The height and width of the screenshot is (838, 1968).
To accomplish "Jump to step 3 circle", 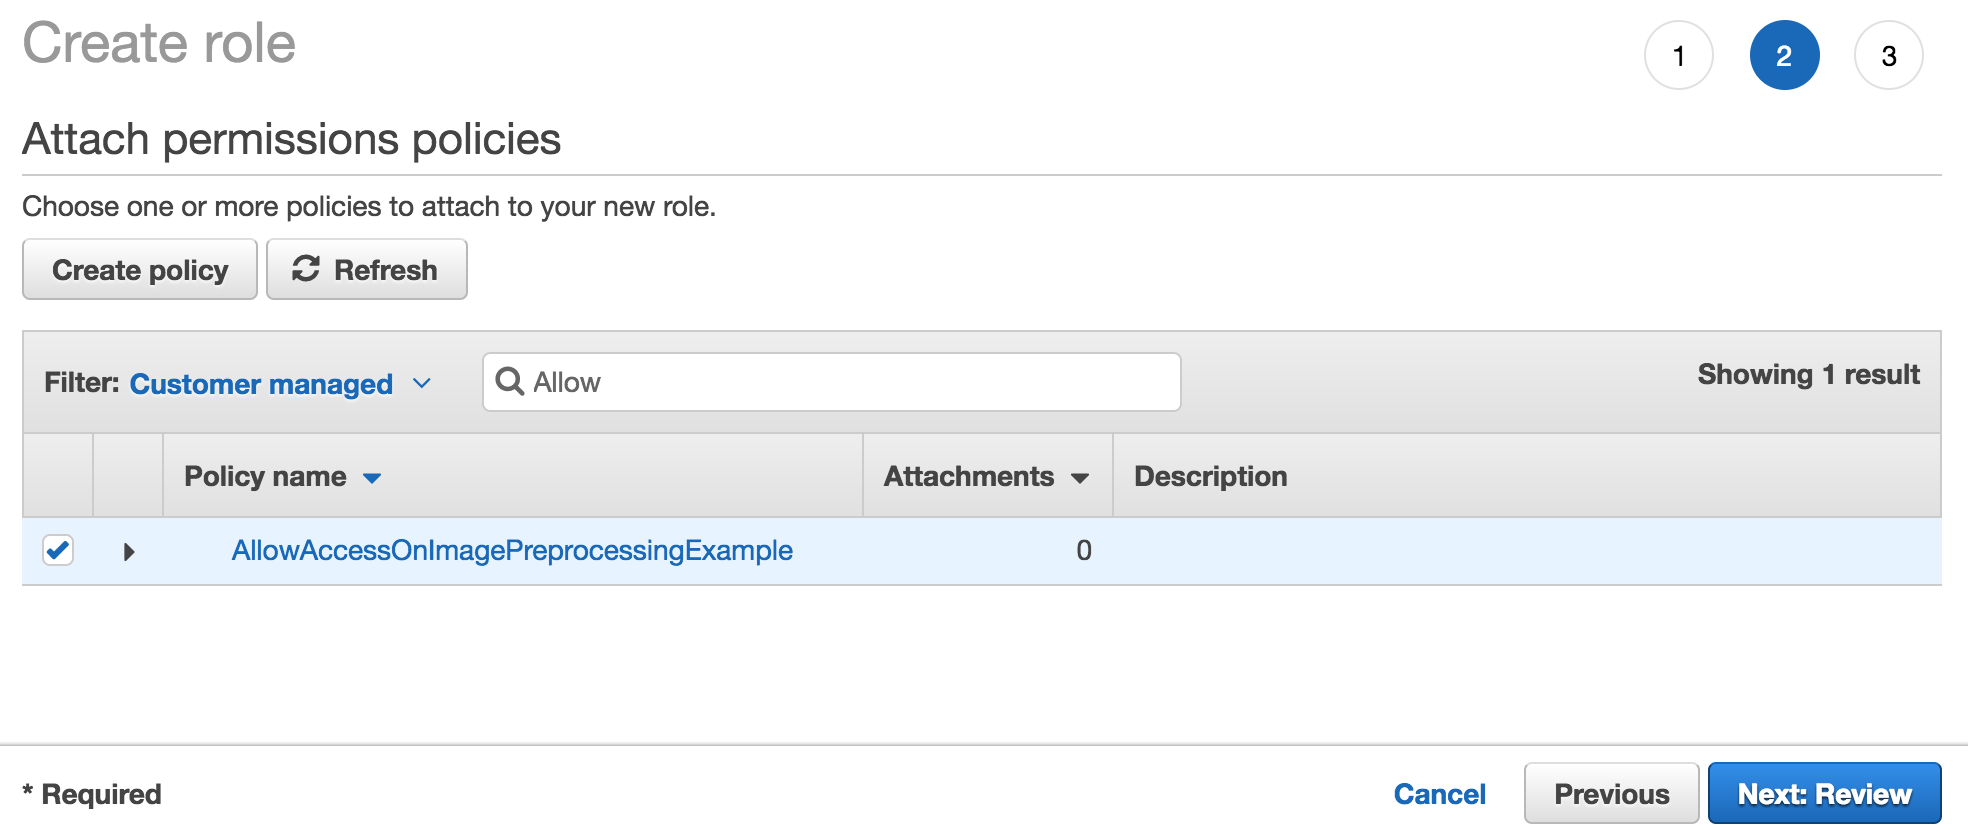I will [x=1888, y=56].
